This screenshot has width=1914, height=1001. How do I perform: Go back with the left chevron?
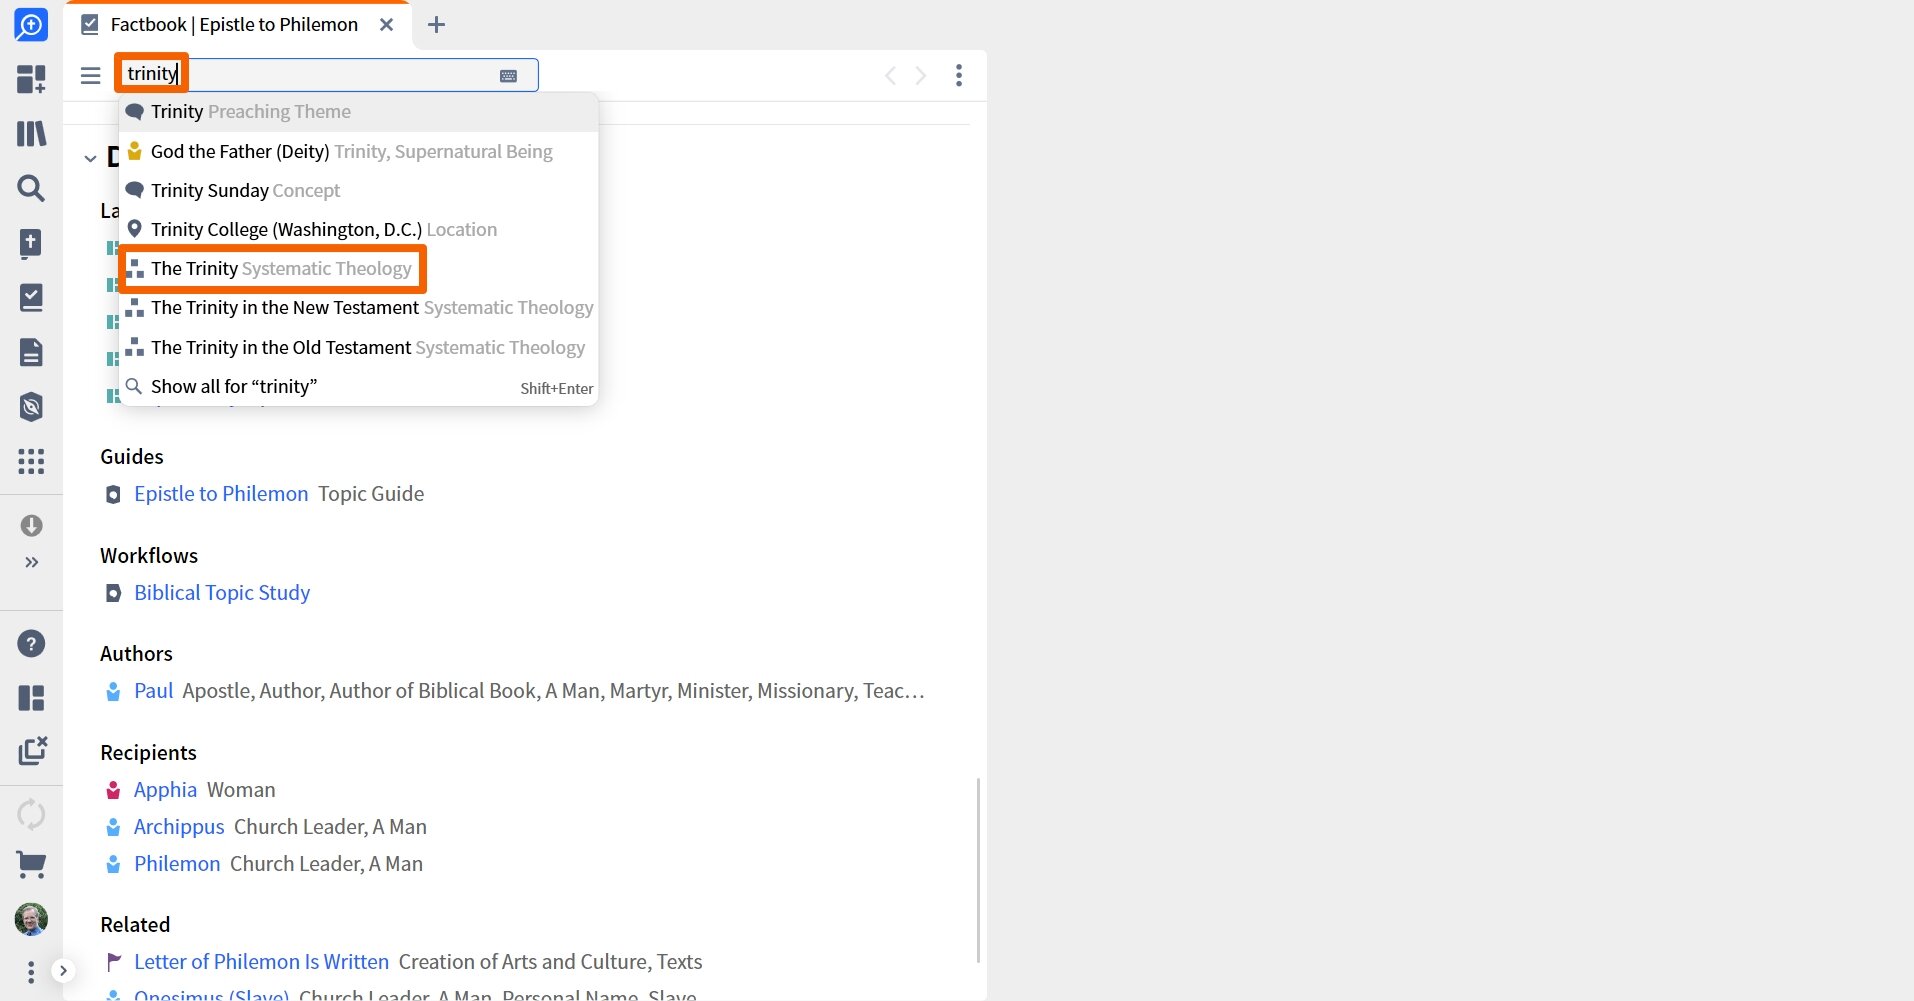(890, 75)
